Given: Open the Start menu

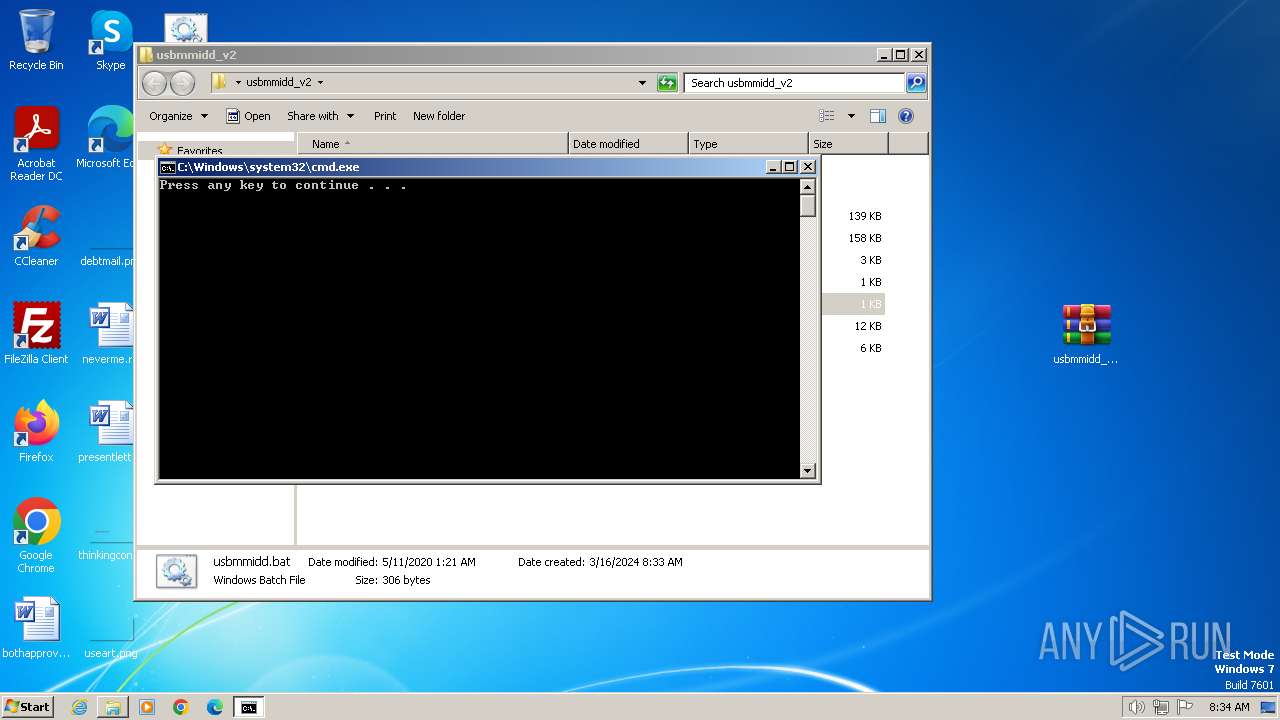Looking at the screenshot, I should pos(27,707).
